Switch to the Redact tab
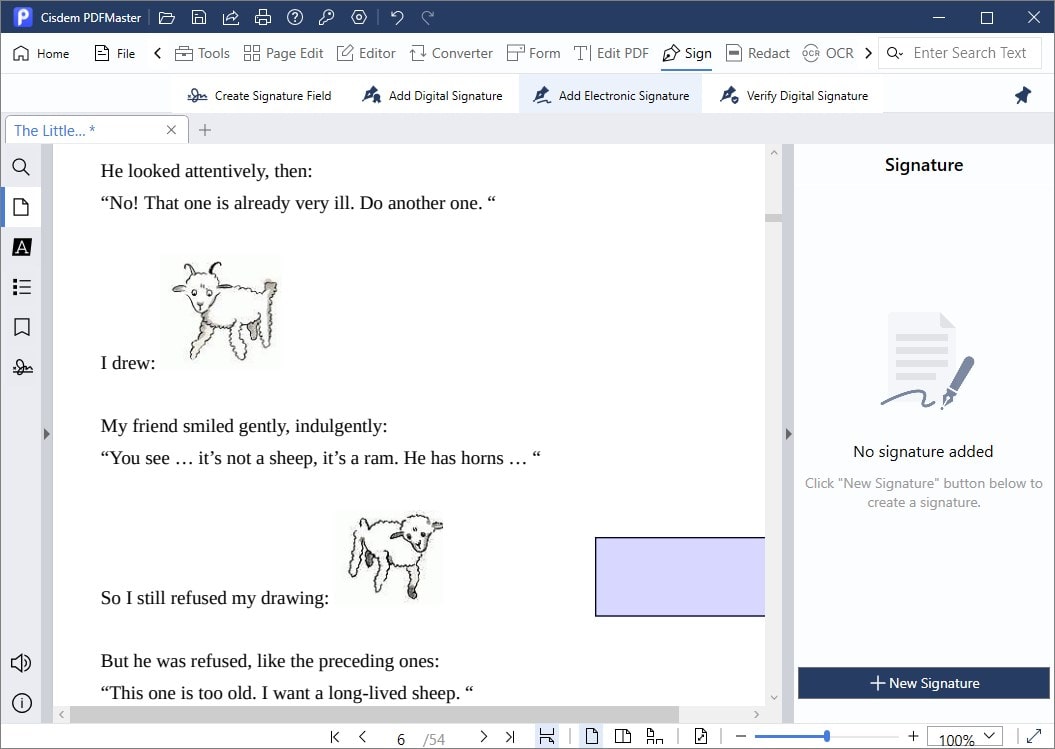Viewport: 1055px width, 749px height. 758,53
